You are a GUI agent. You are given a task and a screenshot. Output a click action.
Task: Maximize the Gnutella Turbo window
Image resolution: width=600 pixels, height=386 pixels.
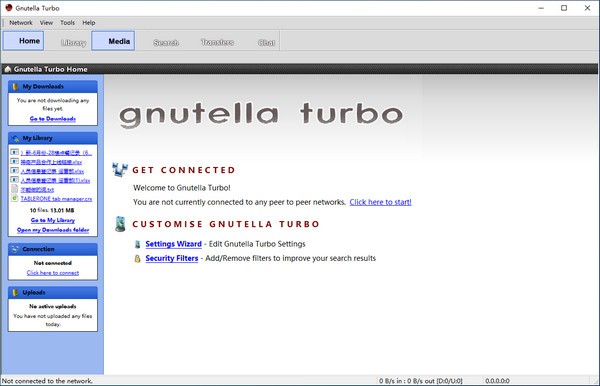tap(564, 8)
